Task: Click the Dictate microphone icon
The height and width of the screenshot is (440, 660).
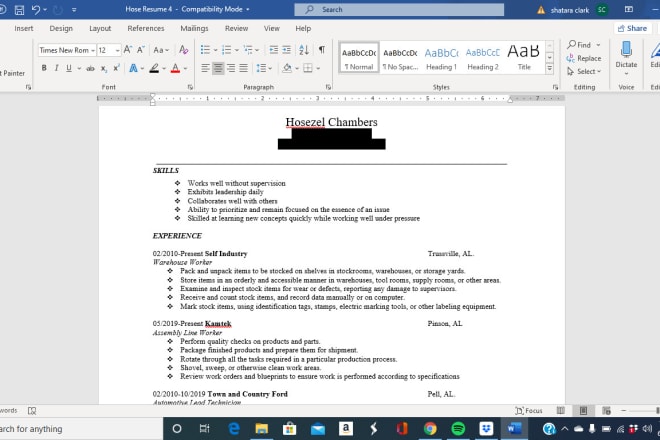Action: [x=626, y=50]
